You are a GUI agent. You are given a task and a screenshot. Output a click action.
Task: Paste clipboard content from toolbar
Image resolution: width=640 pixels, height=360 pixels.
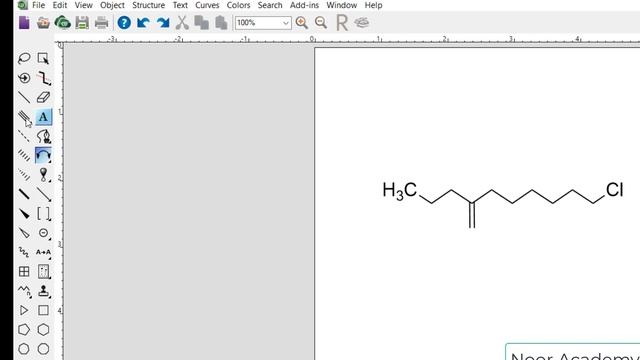pyautogui.click(x=221, y=22)
